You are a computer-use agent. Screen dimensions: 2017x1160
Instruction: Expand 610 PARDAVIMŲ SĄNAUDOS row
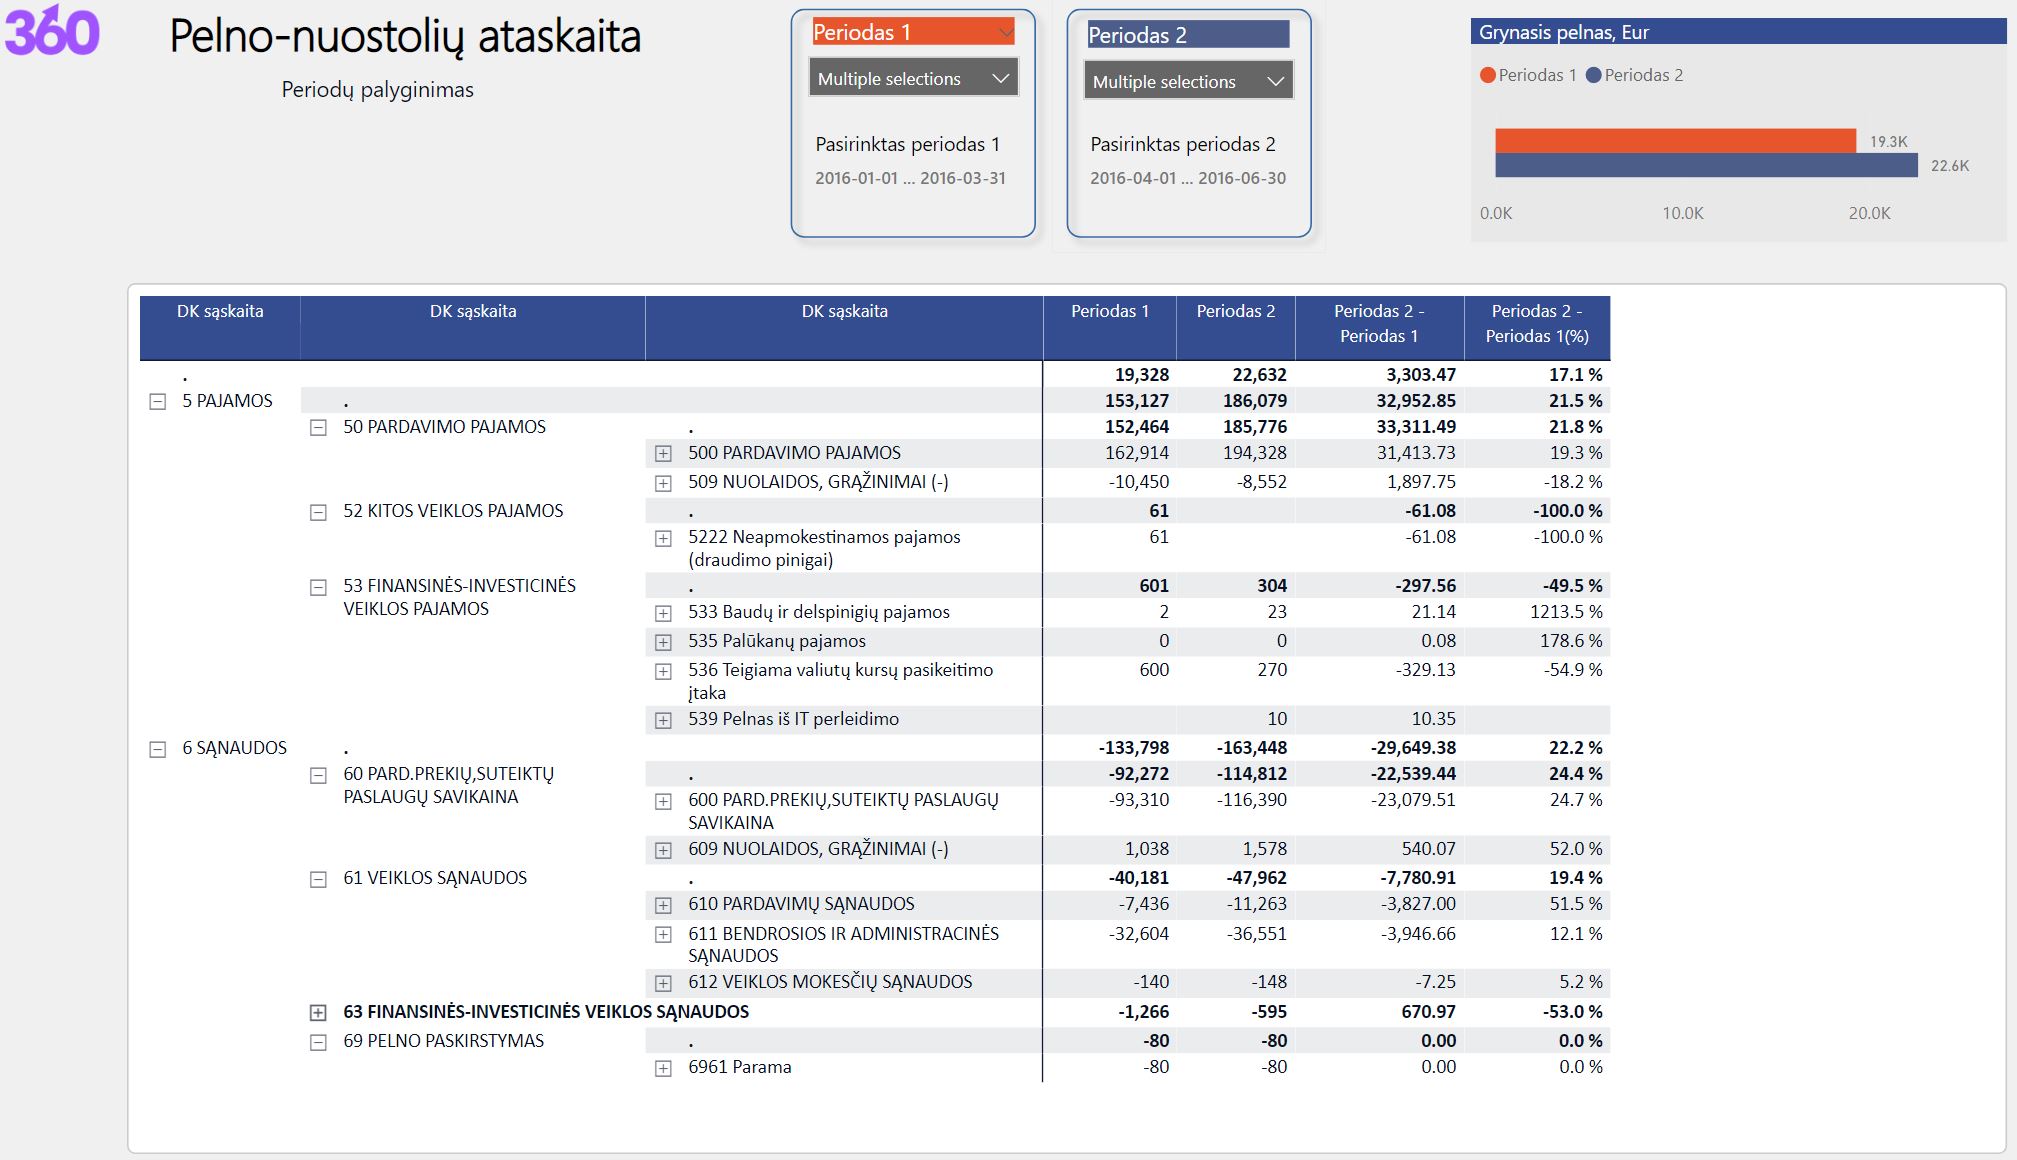[663, 905]
